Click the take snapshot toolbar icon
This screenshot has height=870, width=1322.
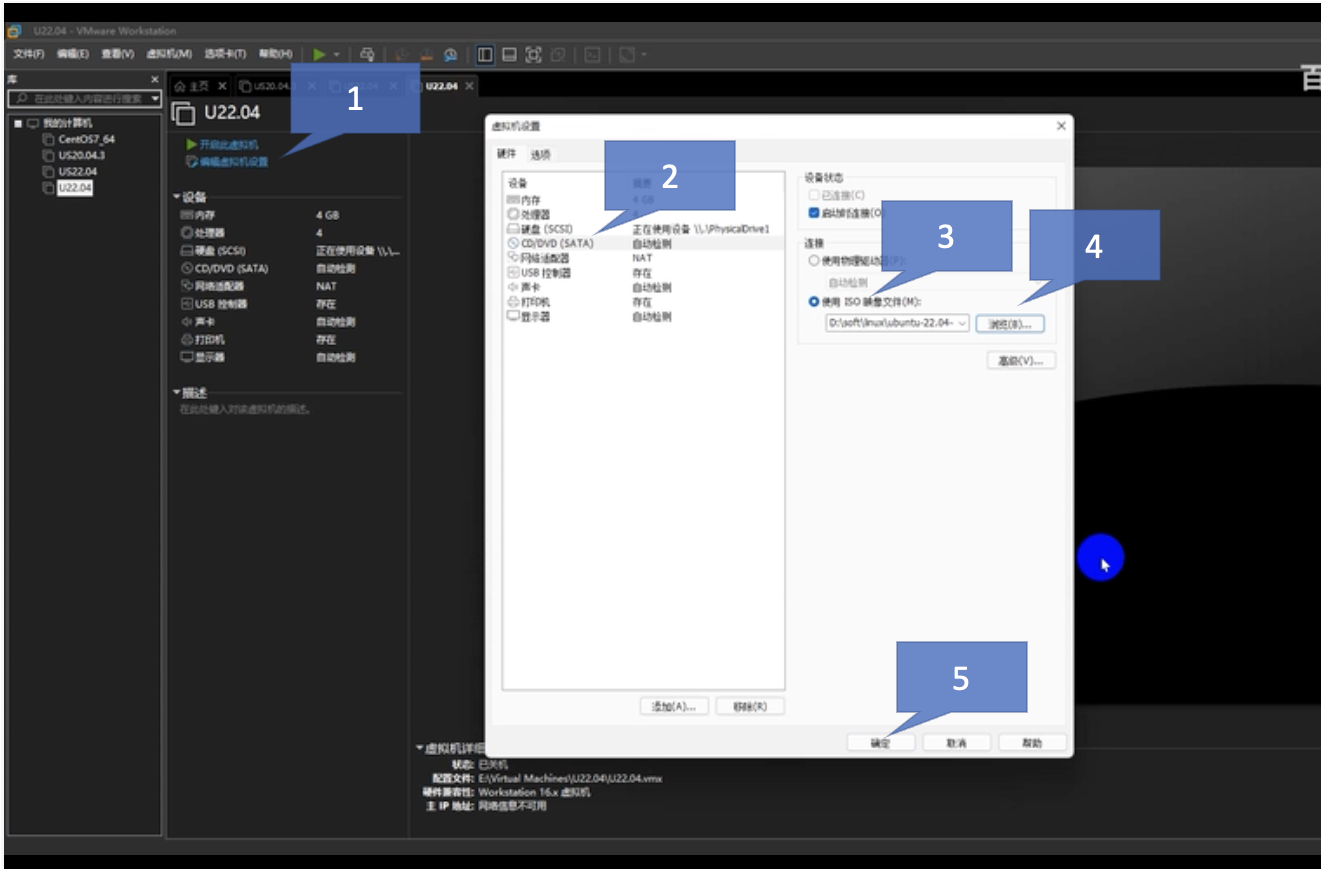tap(403, 54)
